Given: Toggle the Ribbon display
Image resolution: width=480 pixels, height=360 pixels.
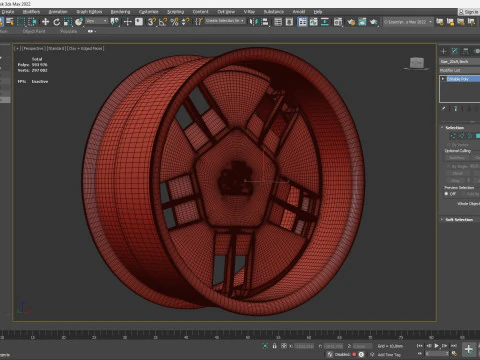Looking at the screenshot, I should click(x=302, y=22).
